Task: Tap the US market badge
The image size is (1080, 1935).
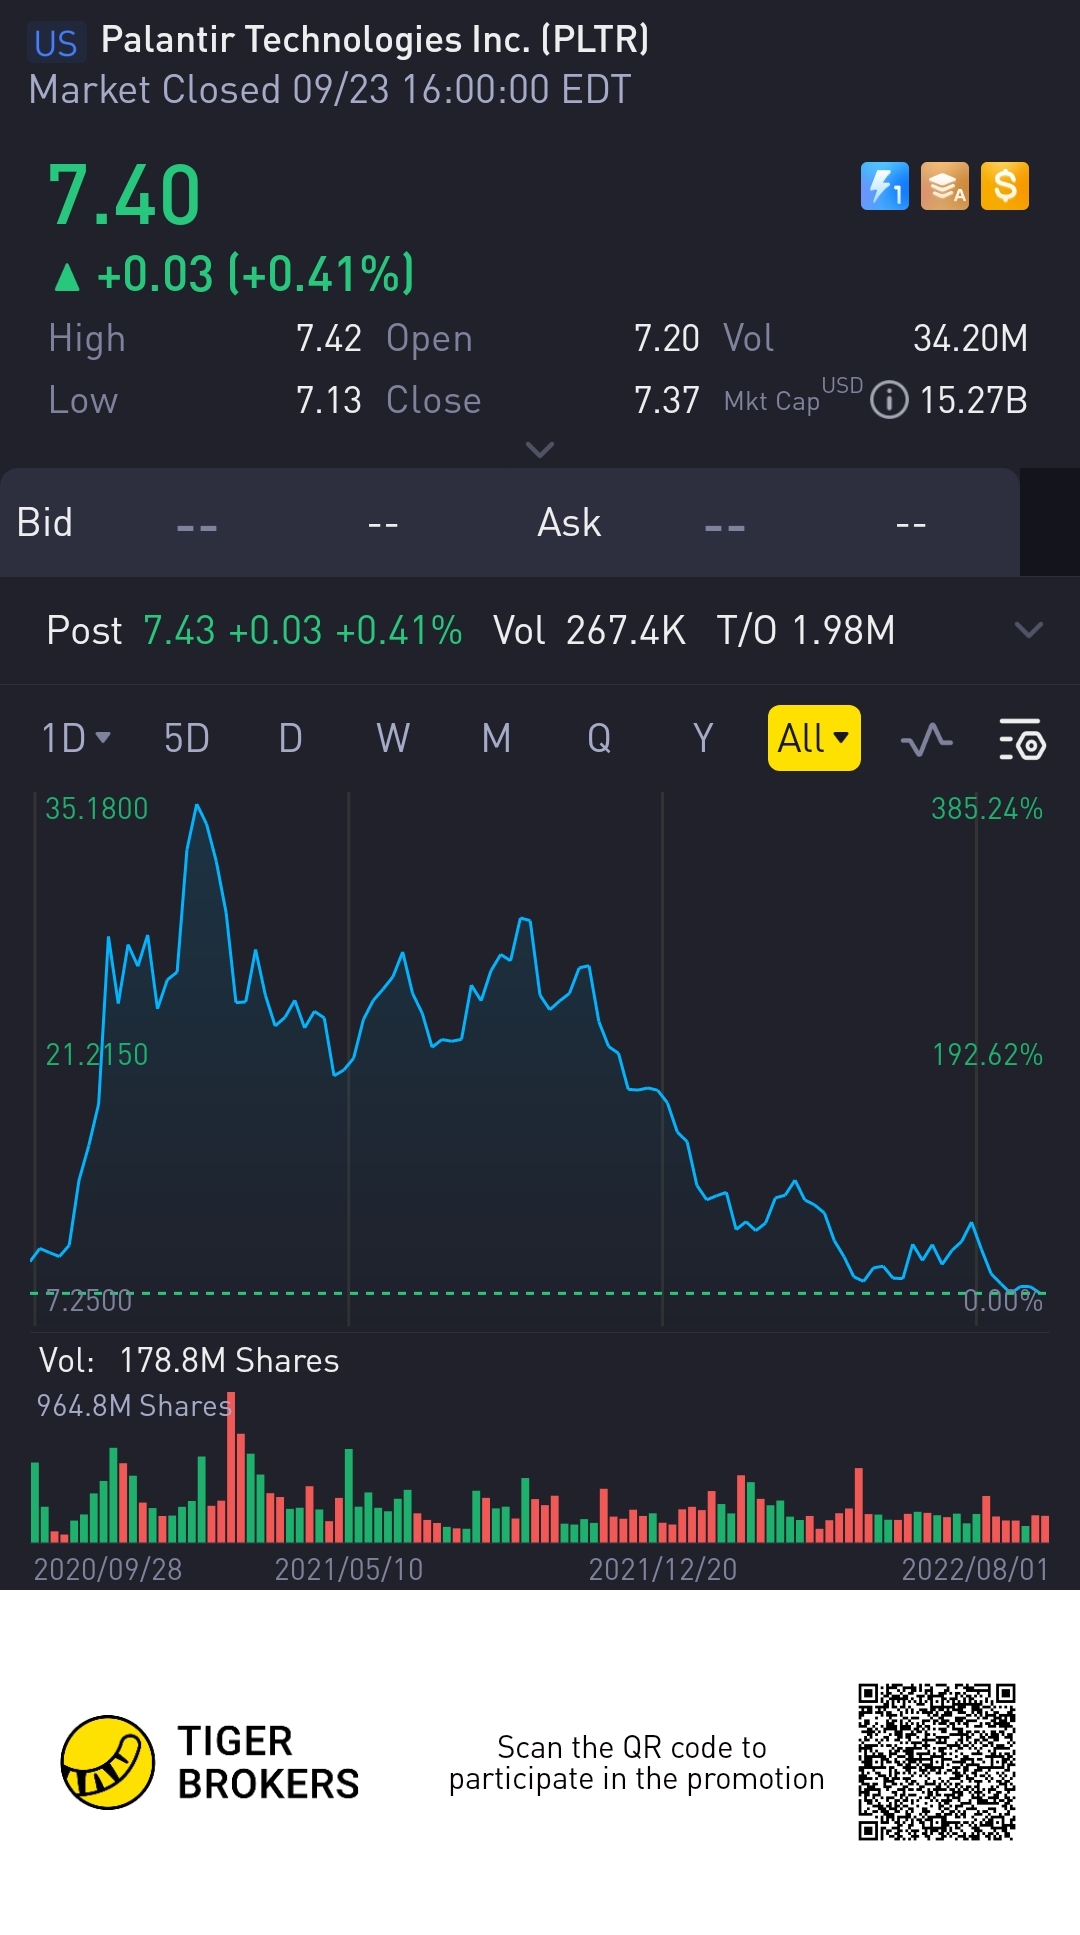Action: tap(56, 43)
